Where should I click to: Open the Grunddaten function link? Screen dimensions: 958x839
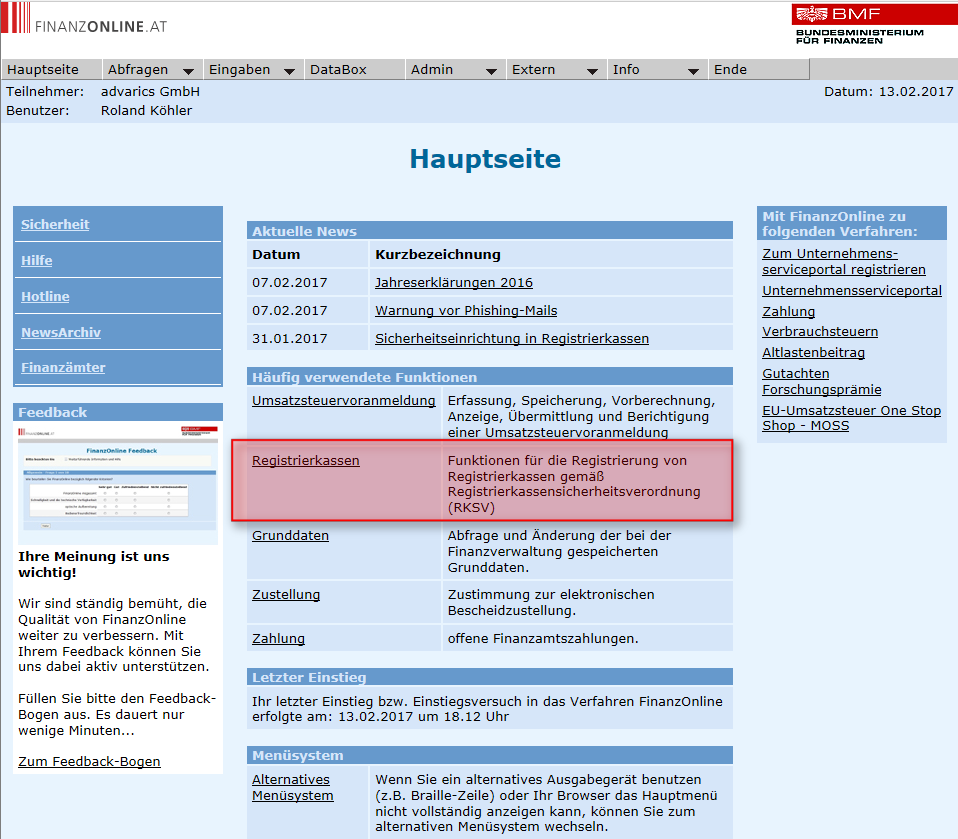(x=291, y=535)
